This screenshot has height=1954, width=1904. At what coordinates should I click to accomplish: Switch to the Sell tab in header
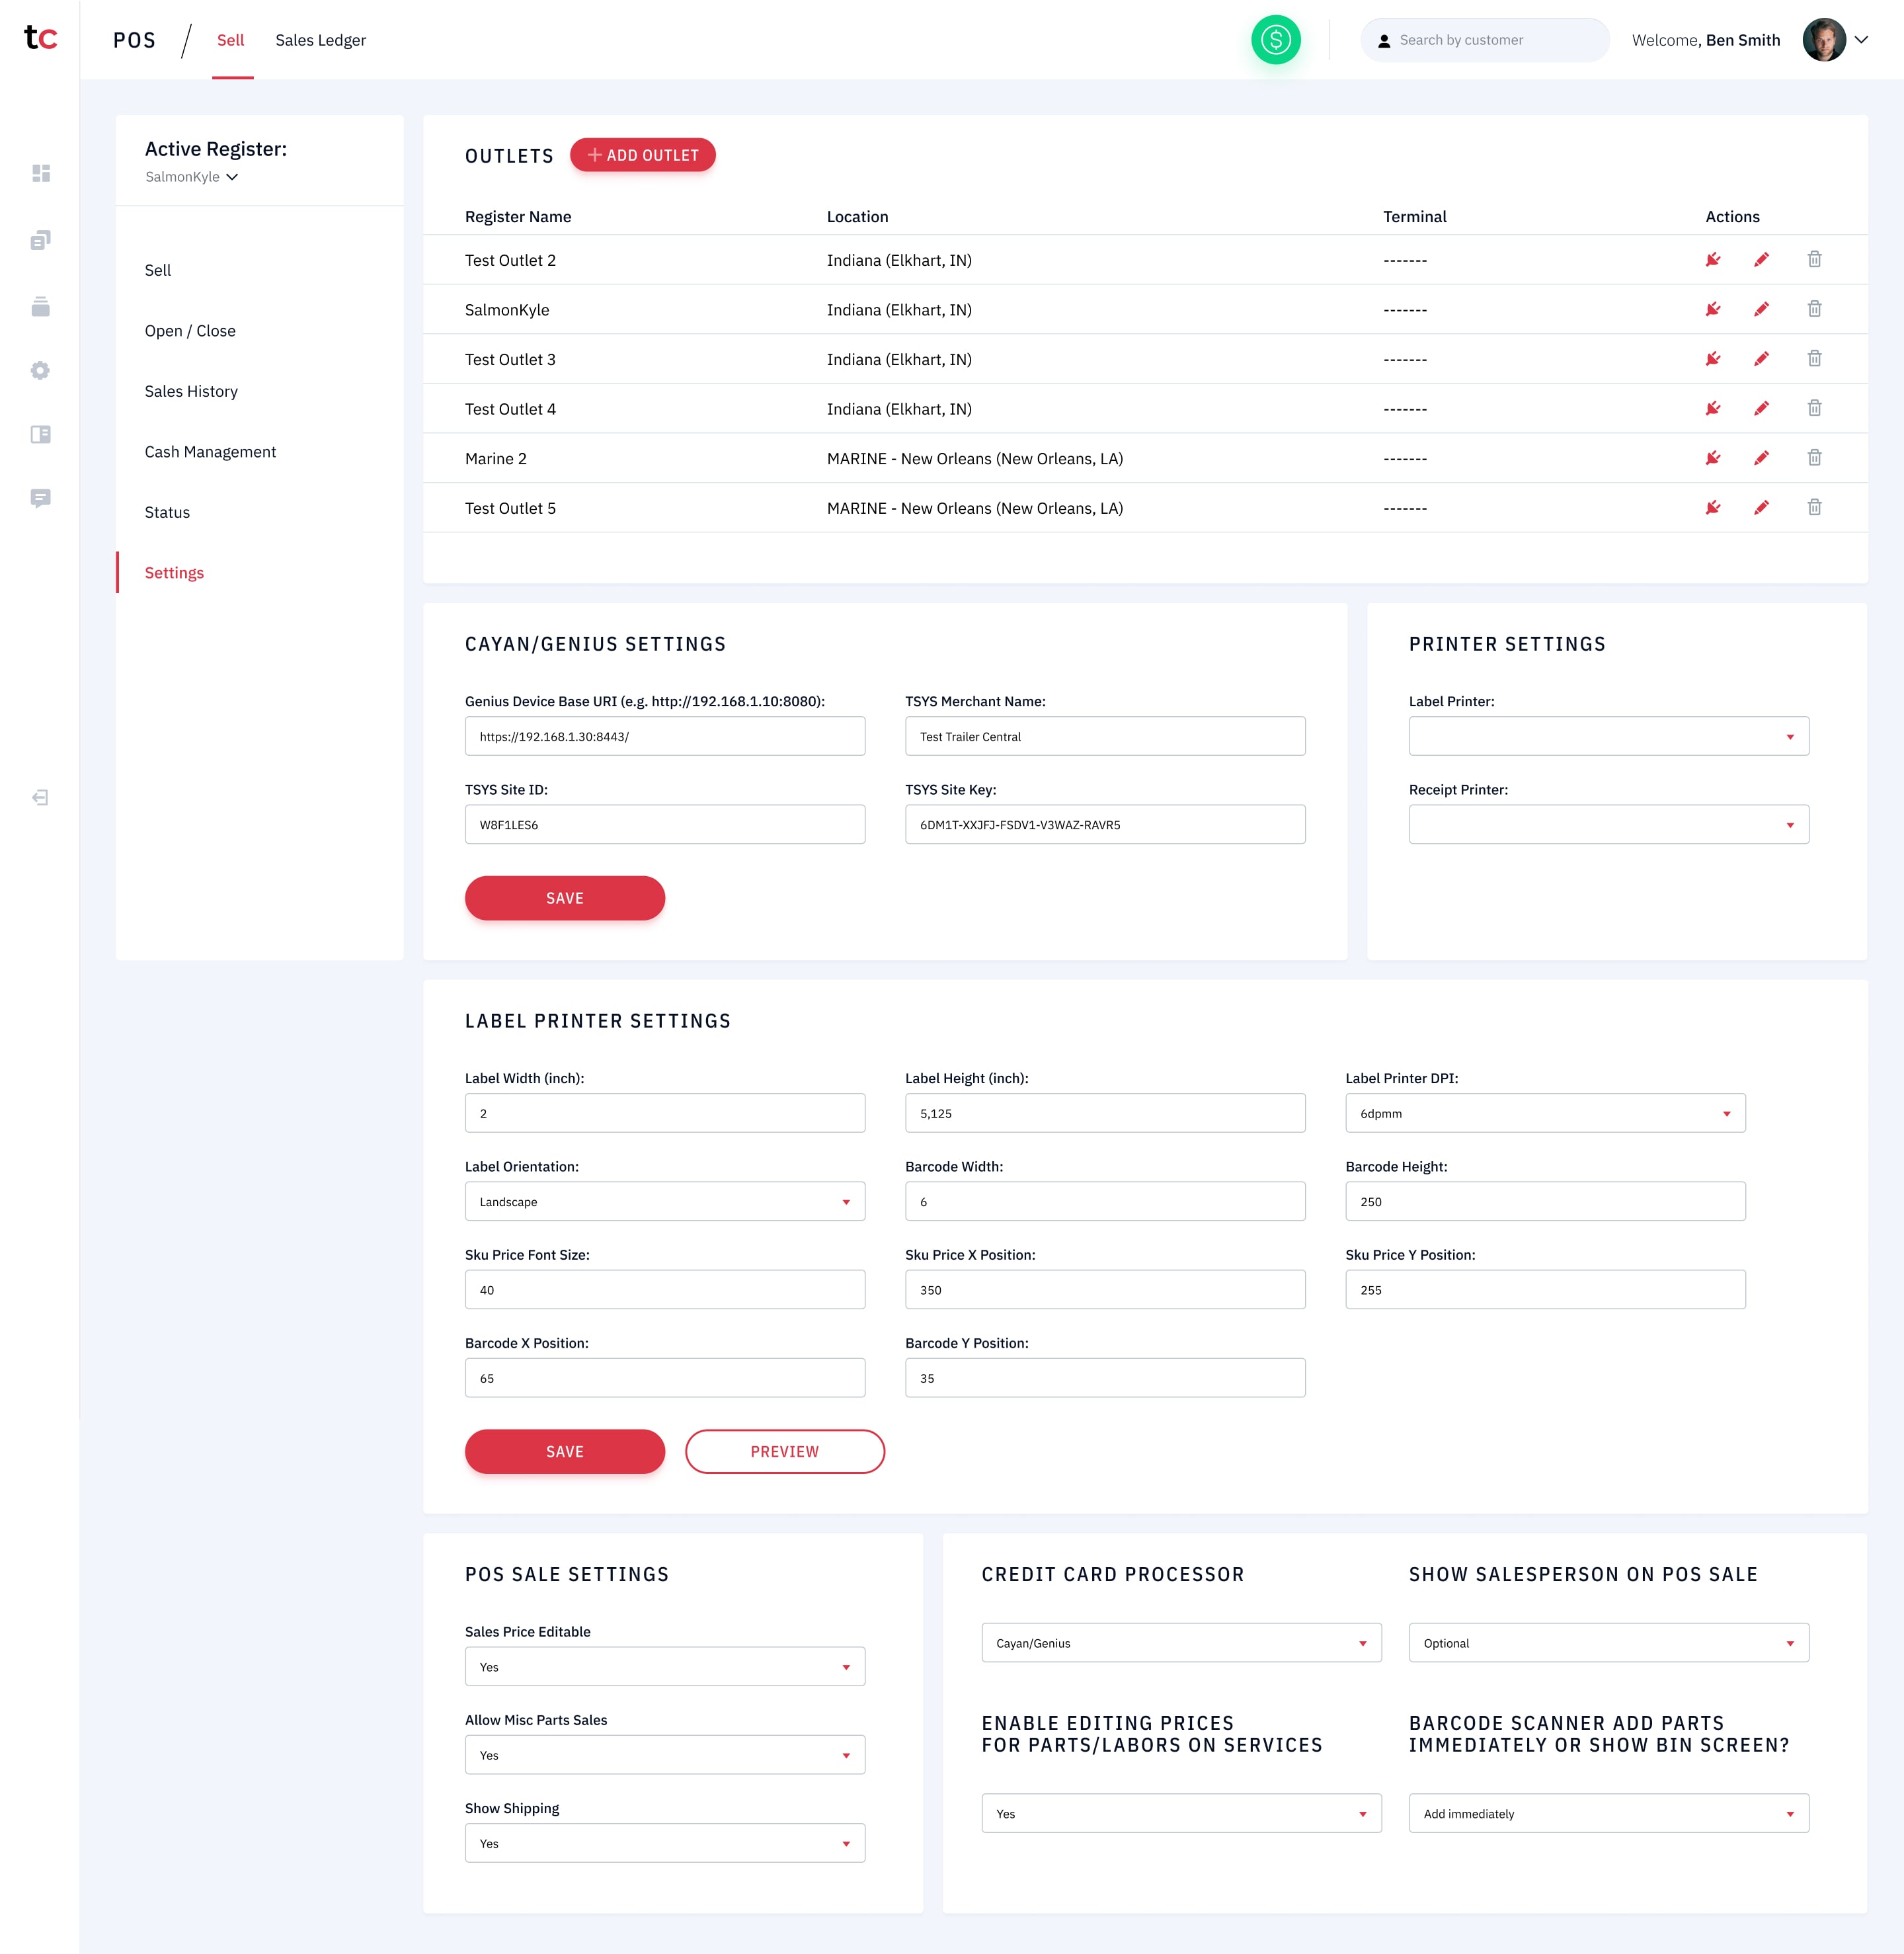coord(231,40)
